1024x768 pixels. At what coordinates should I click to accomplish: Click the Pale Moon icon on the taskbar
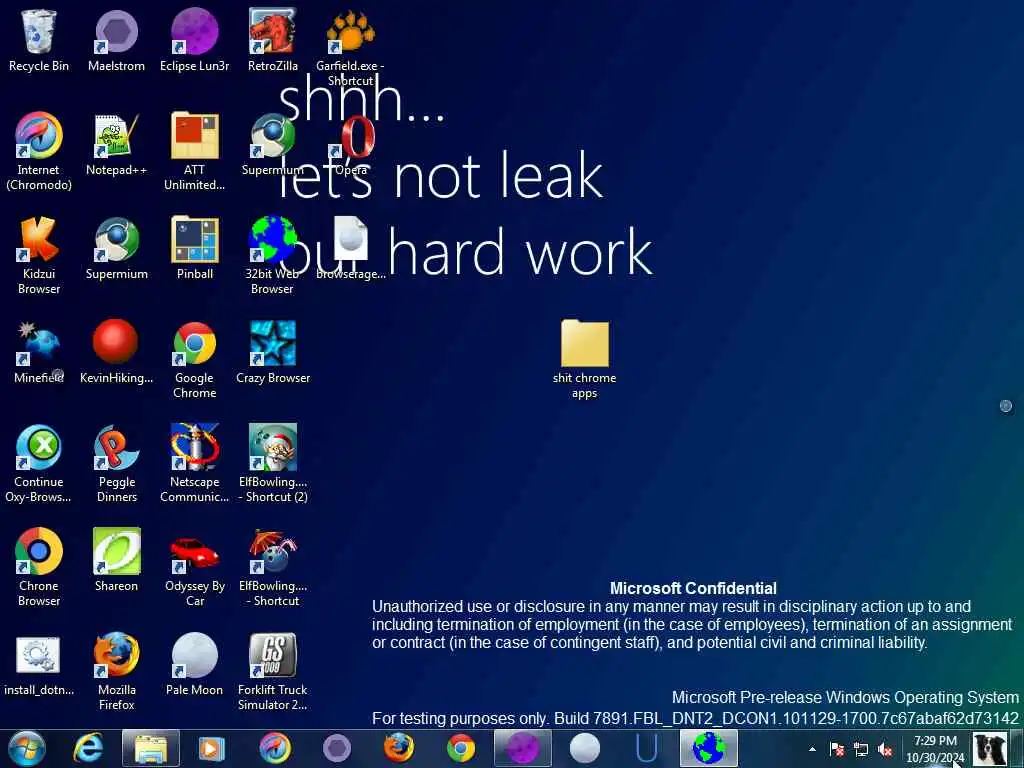[x=584, y=748]
